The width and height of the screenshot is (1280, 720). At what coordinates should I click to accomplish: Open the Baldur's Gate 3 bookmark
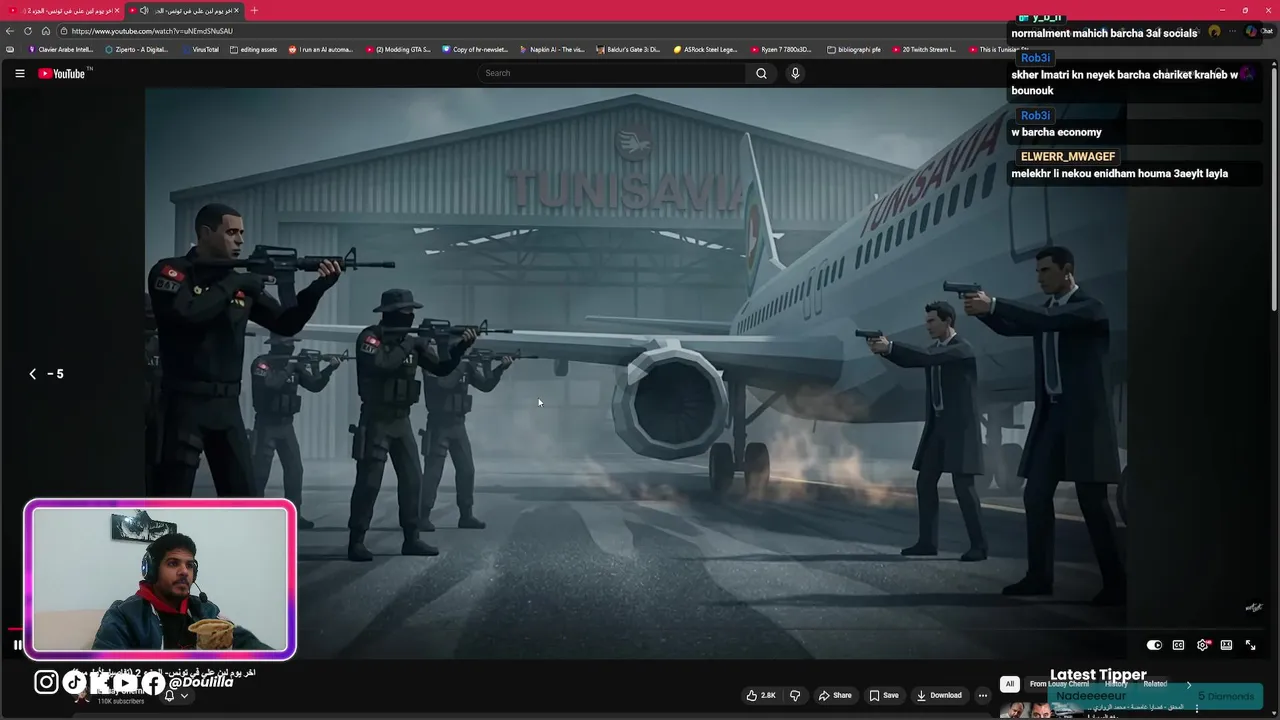(629, 49)
